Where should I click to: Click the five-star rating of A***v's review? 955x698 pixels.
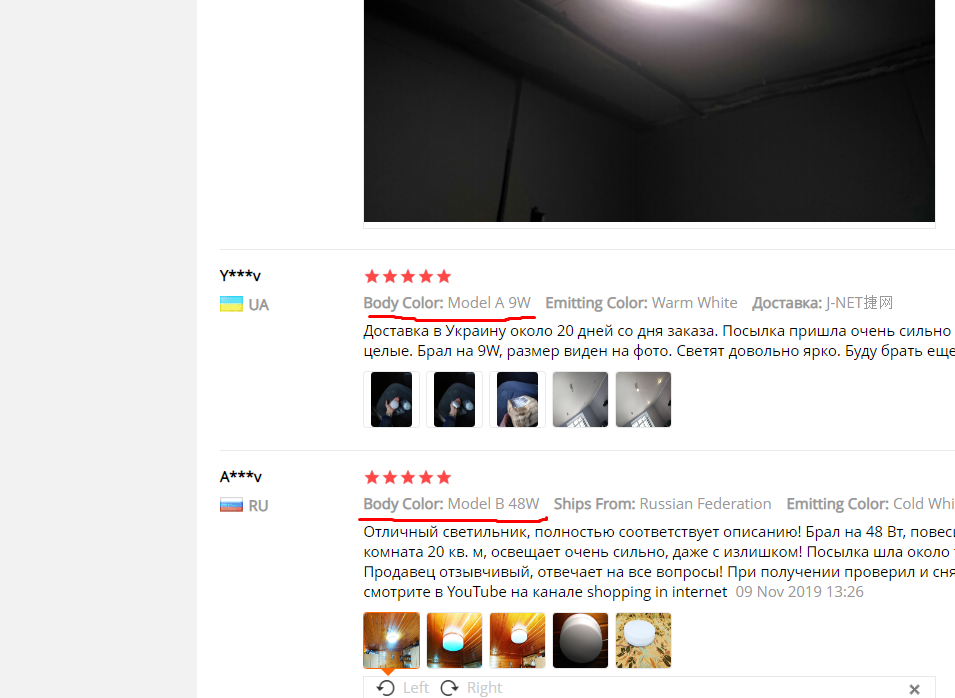point(407,478)
